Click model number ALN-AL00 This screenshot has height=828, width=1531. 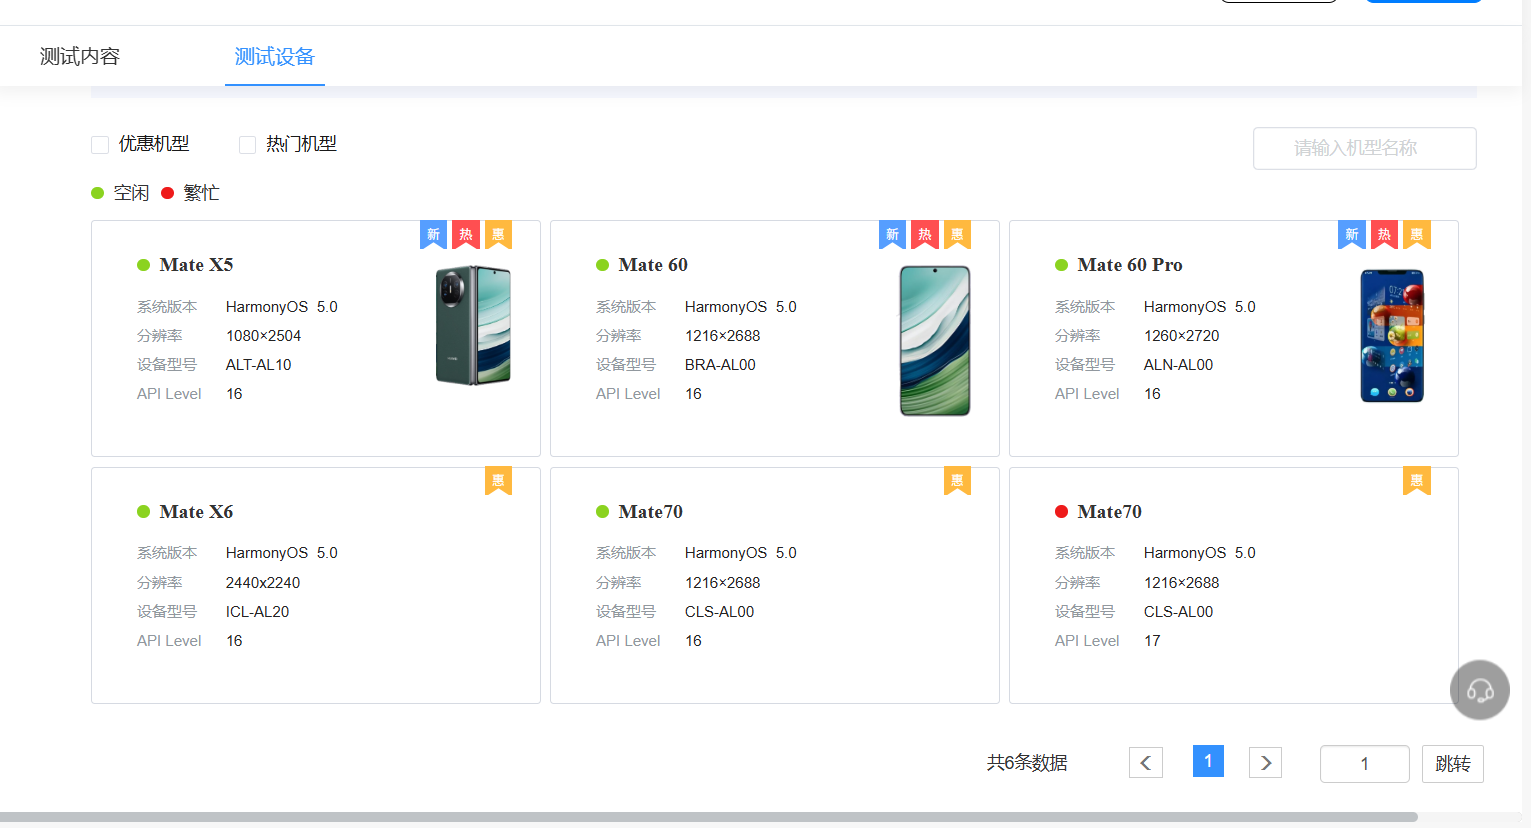coord(1178,365)
